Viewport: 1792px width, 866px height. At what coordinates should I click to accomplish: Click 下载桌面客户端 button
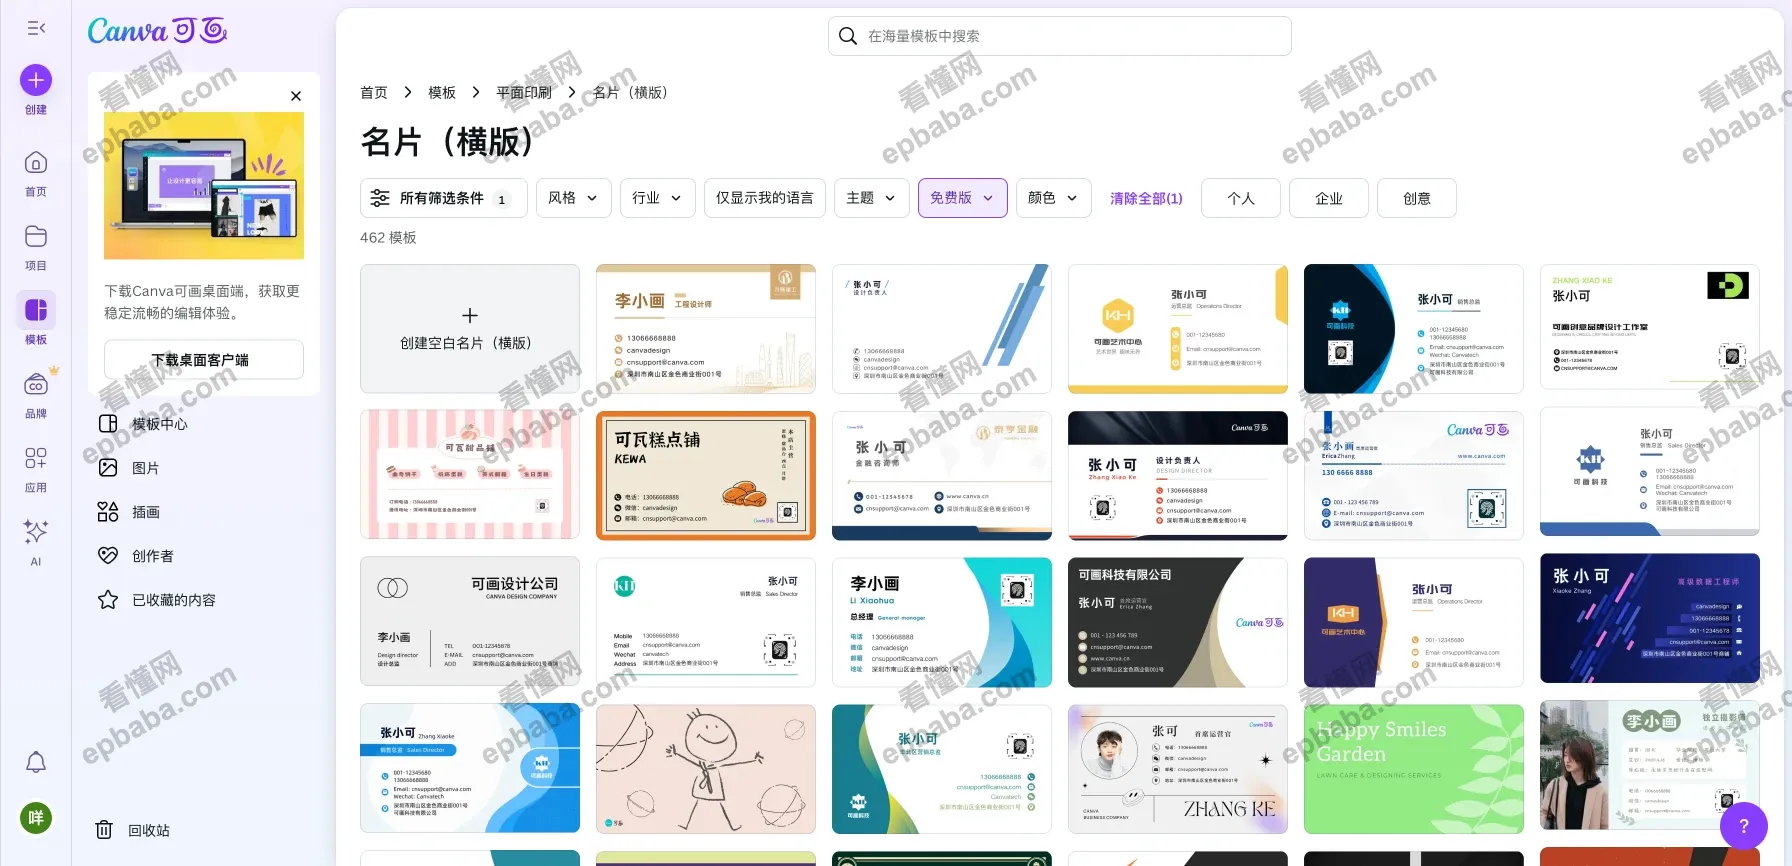point(204,359)
